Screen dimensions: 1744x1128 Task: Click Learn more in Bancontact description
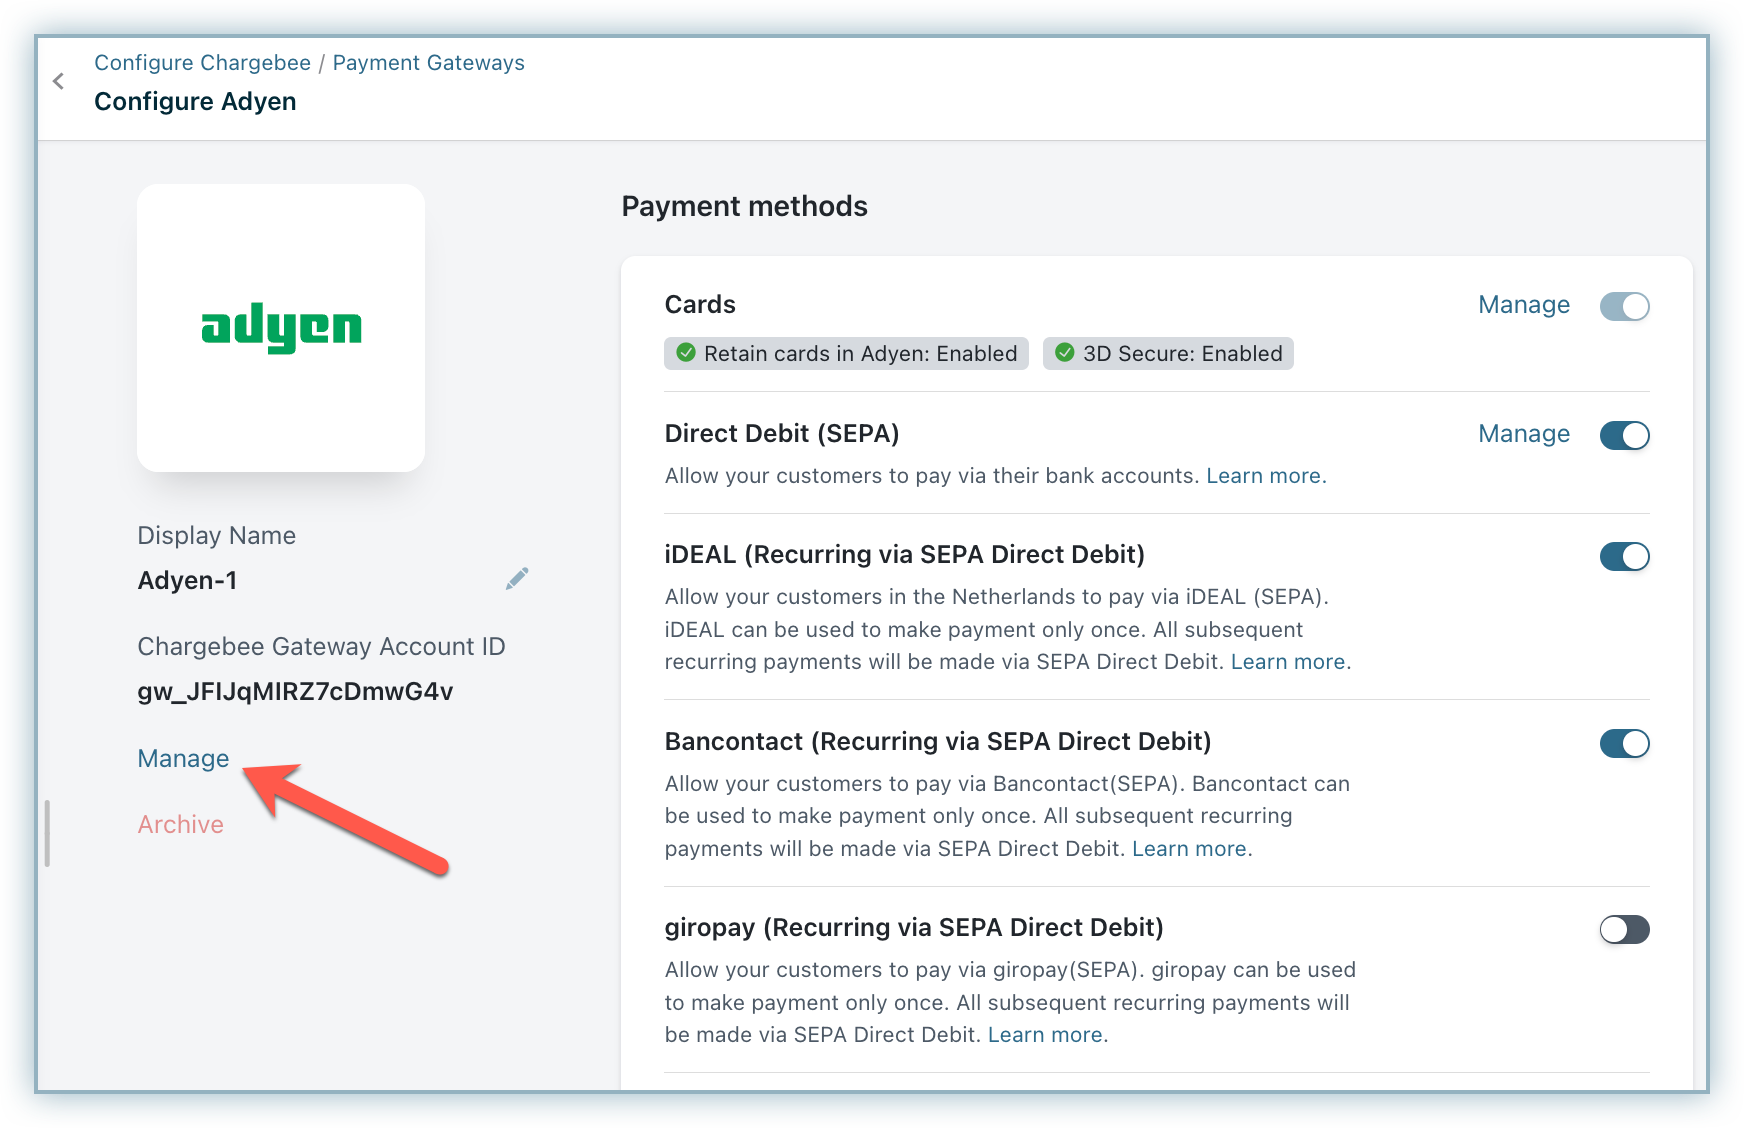point(1189,849)
